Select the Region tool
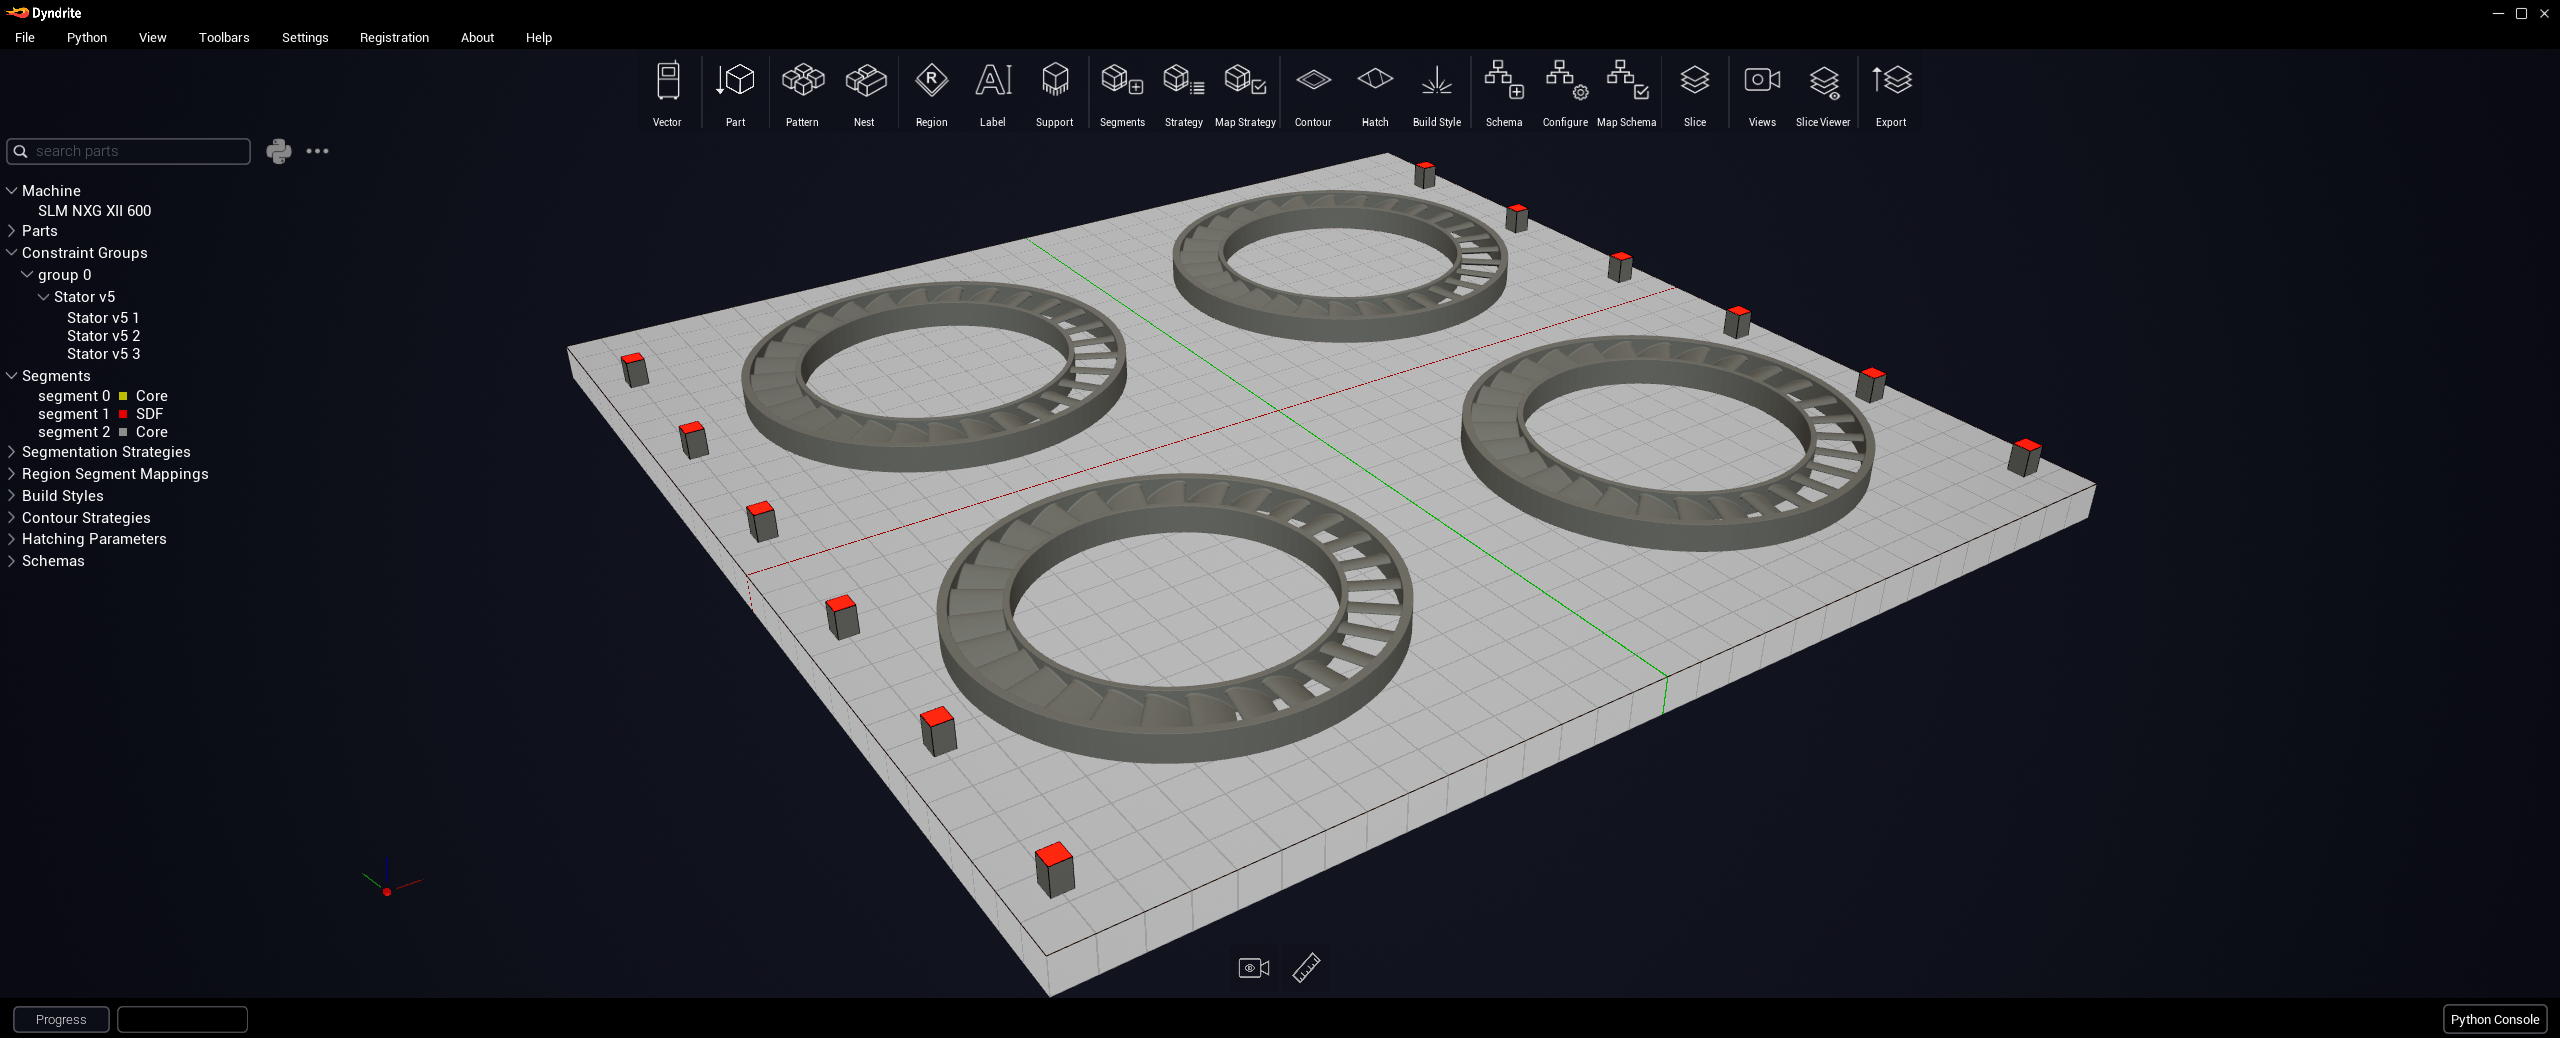This screenshot has width=2560, height=1038. click(x=931, y=93)
